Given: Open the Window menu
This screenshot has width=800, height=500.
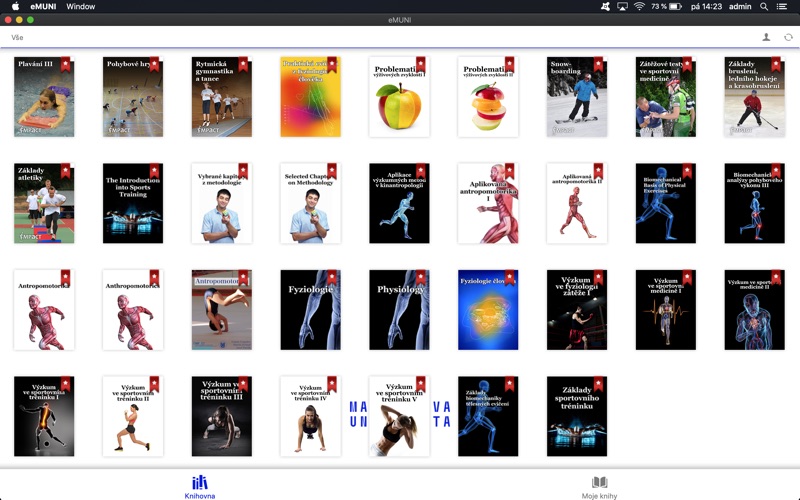Looking at the screenshot, I should (81, 7).
